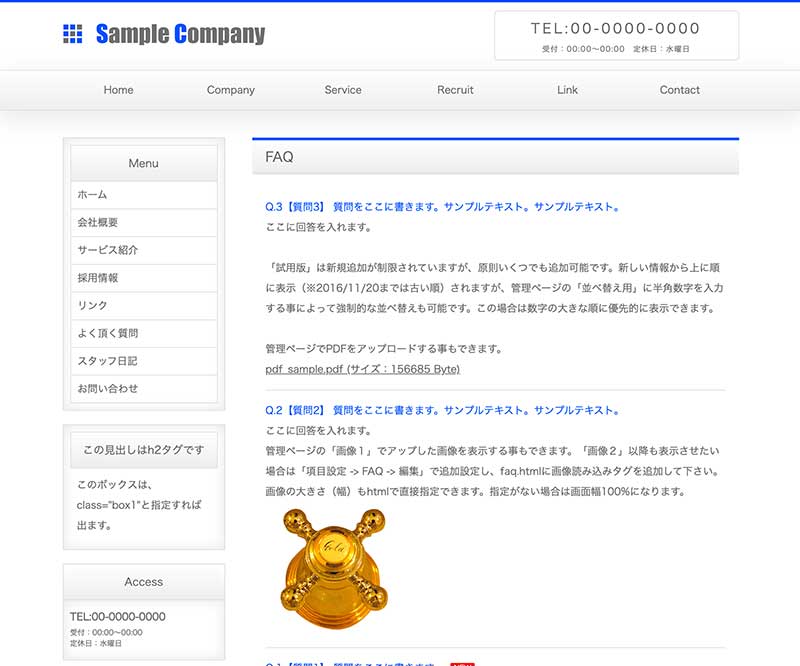Select ホーム in the side menu
The width and height of the screenshot is (800, 666).
(144, 194)
